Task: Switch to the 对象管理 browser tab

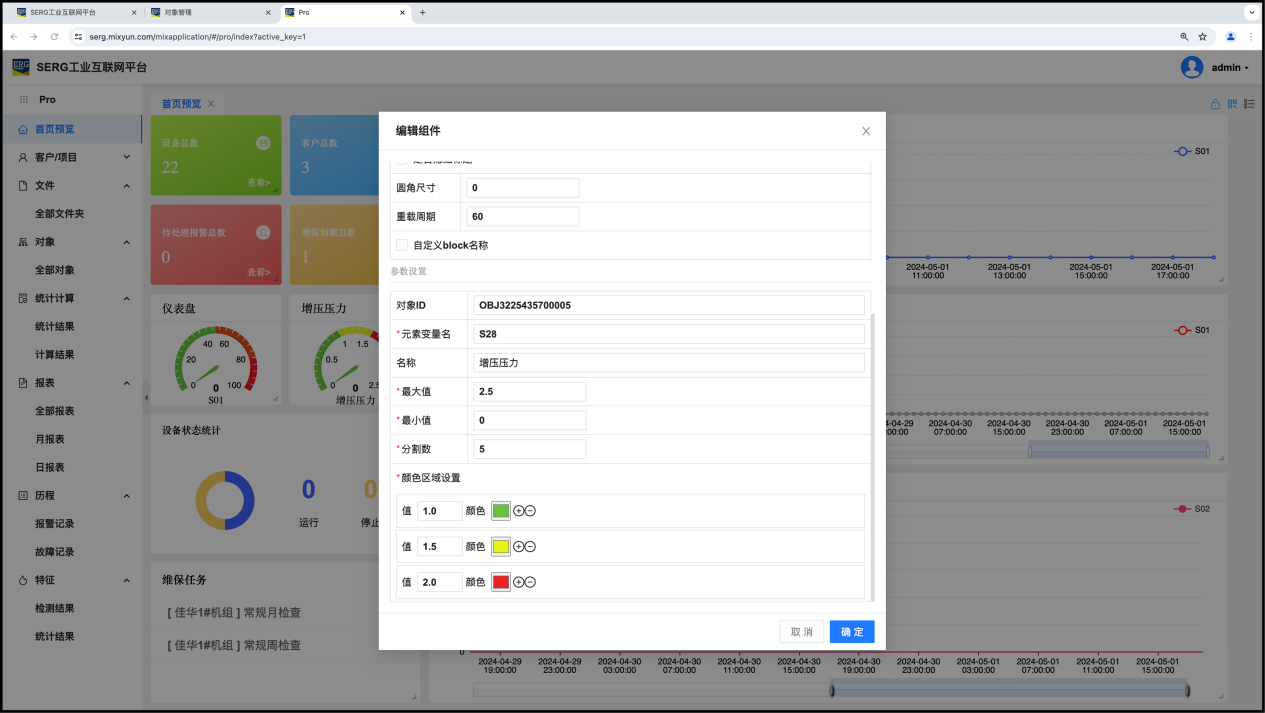Action: [206, 13]
